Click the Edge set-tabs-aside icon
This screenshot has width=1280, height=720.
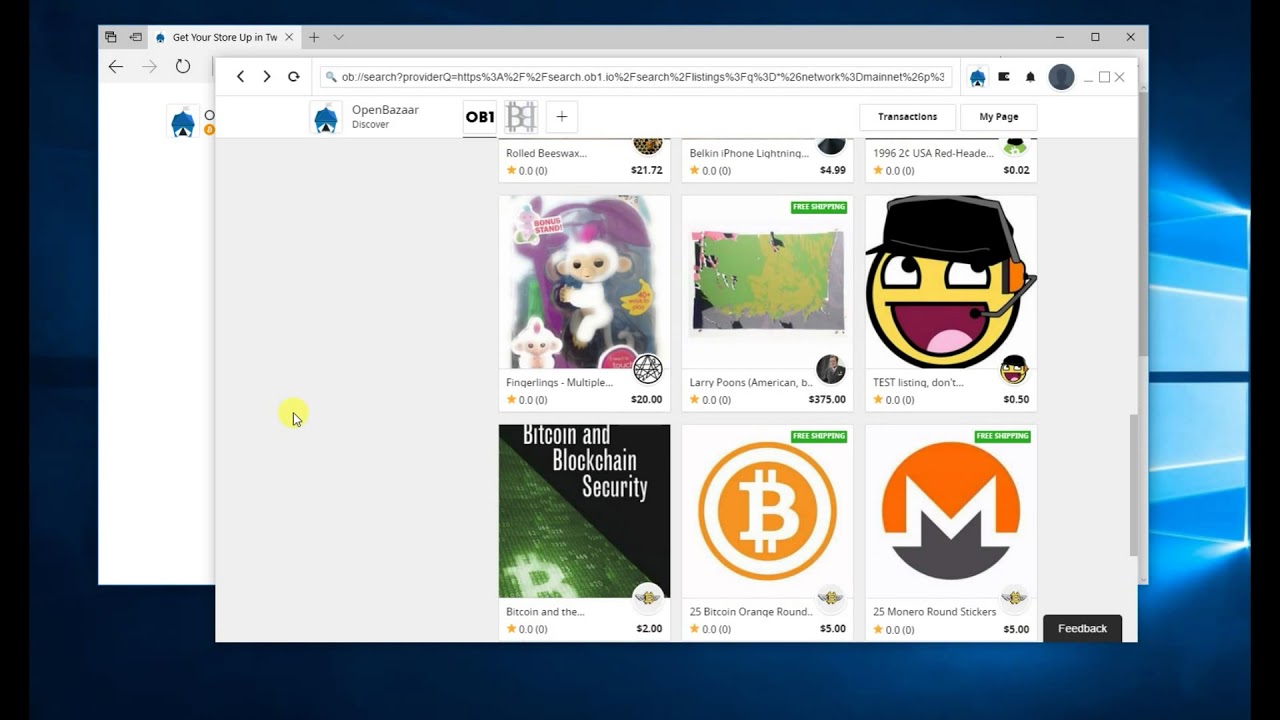click(135, 37)
